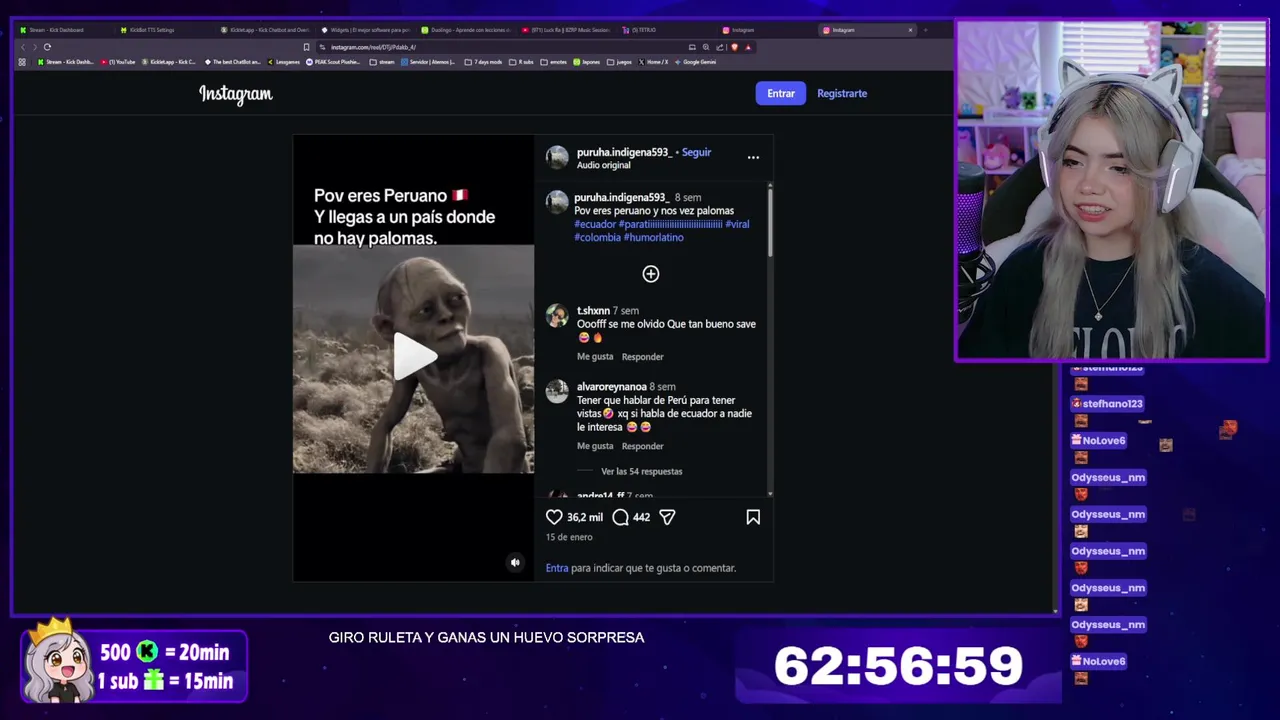Open the three-dot more options menu

tap(753, 157)
